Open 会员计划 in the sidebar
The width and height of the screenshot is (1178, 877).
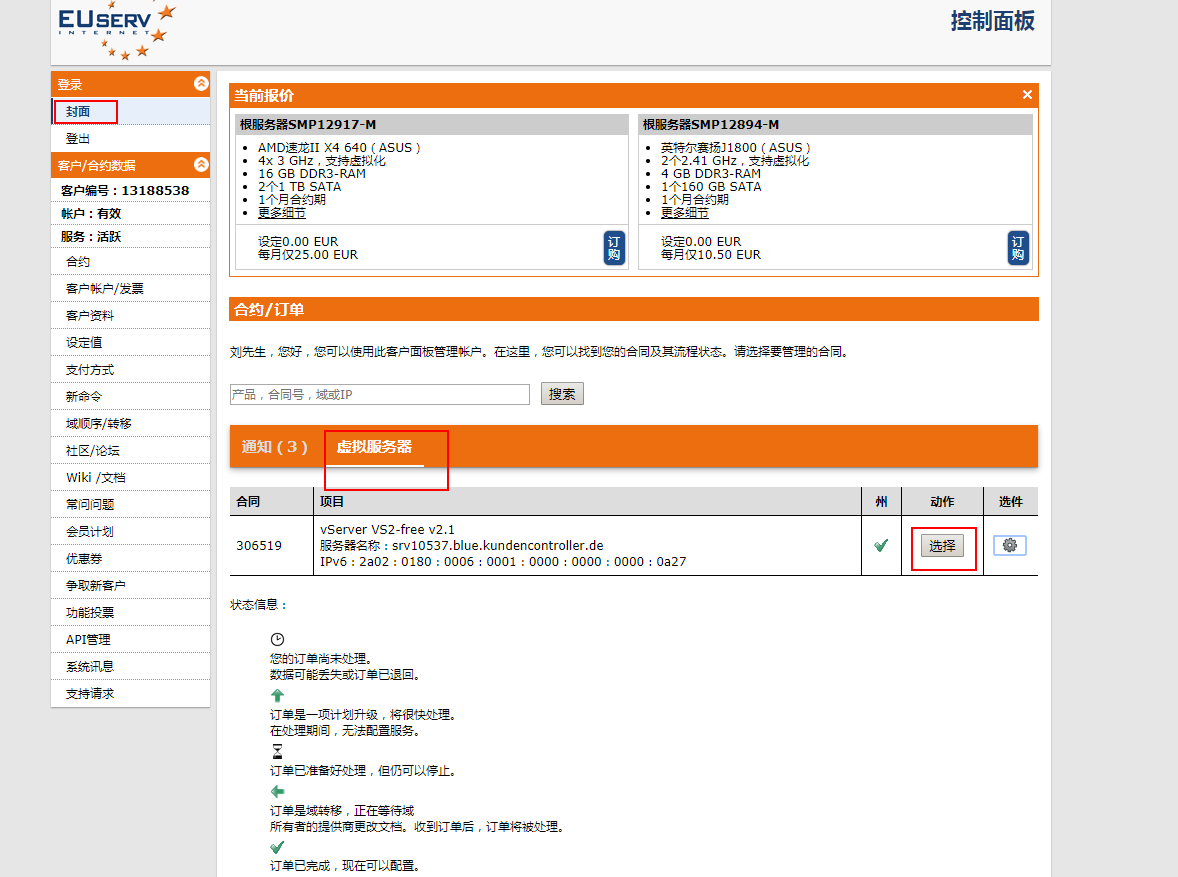[x=89, y=531]
